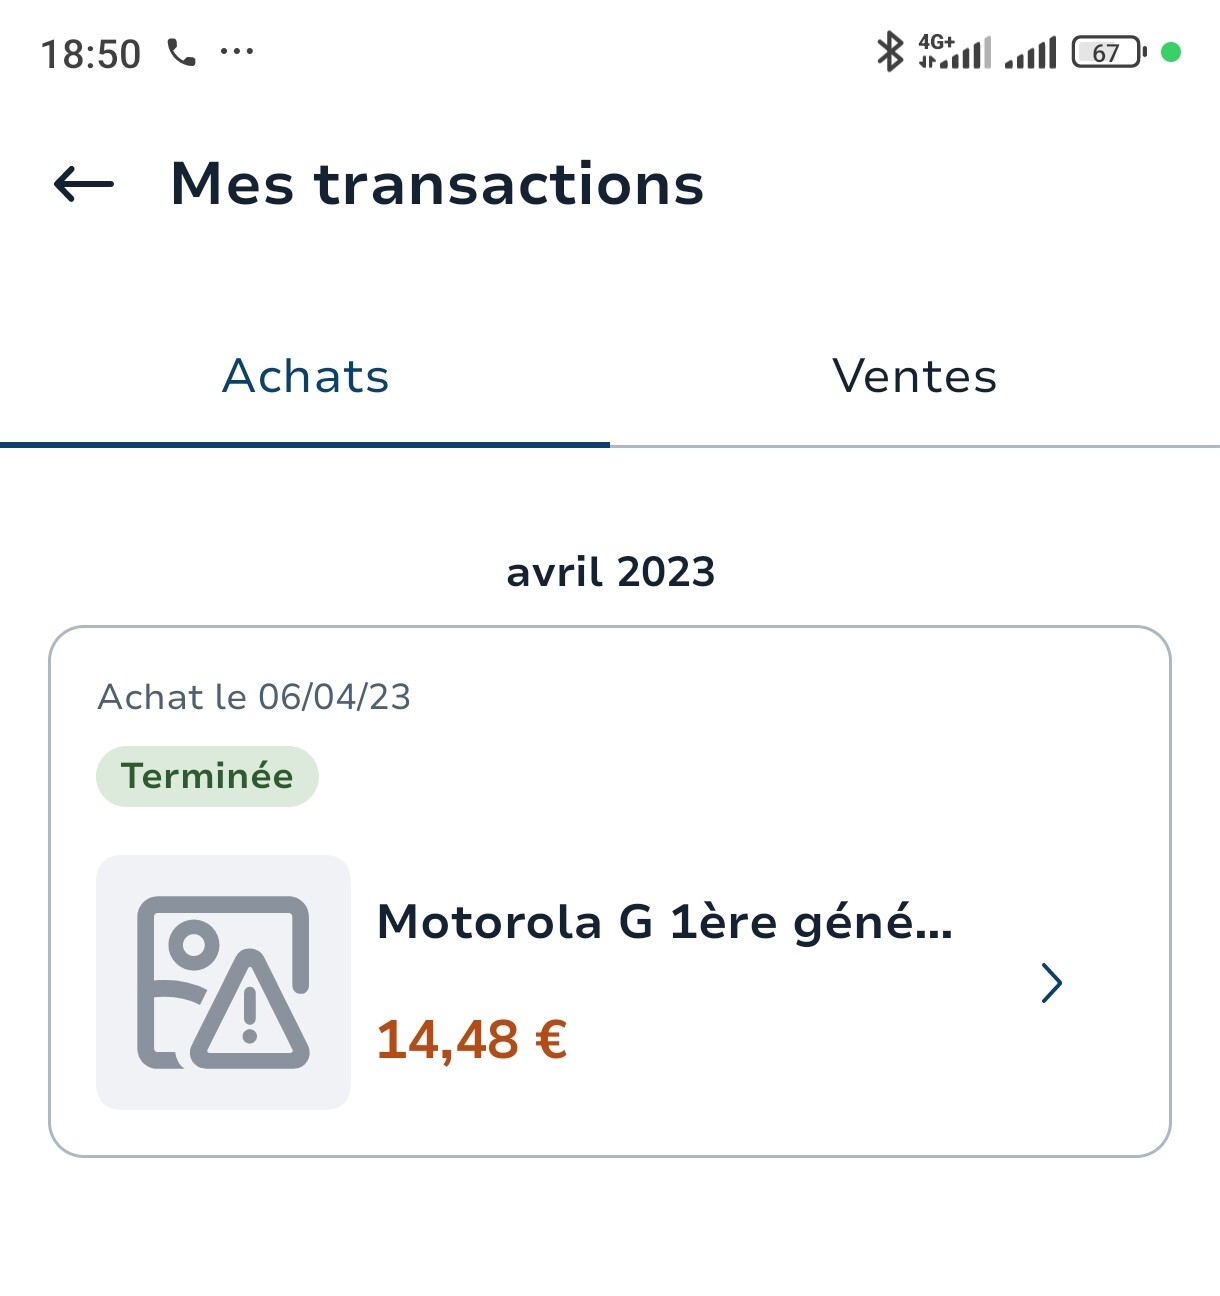Tap the battery level 67 icon

[1108, 52]
